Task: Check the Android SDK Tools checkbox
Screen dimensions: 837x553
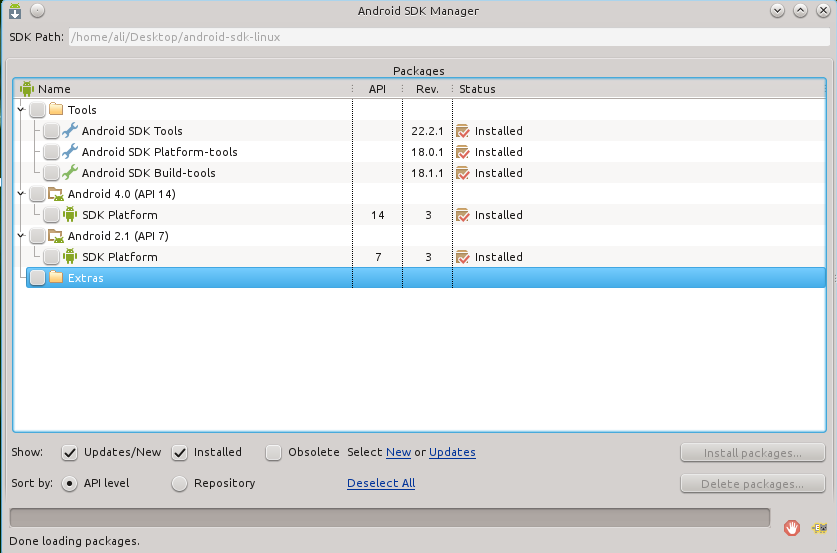Action: [x=51, y=131]
